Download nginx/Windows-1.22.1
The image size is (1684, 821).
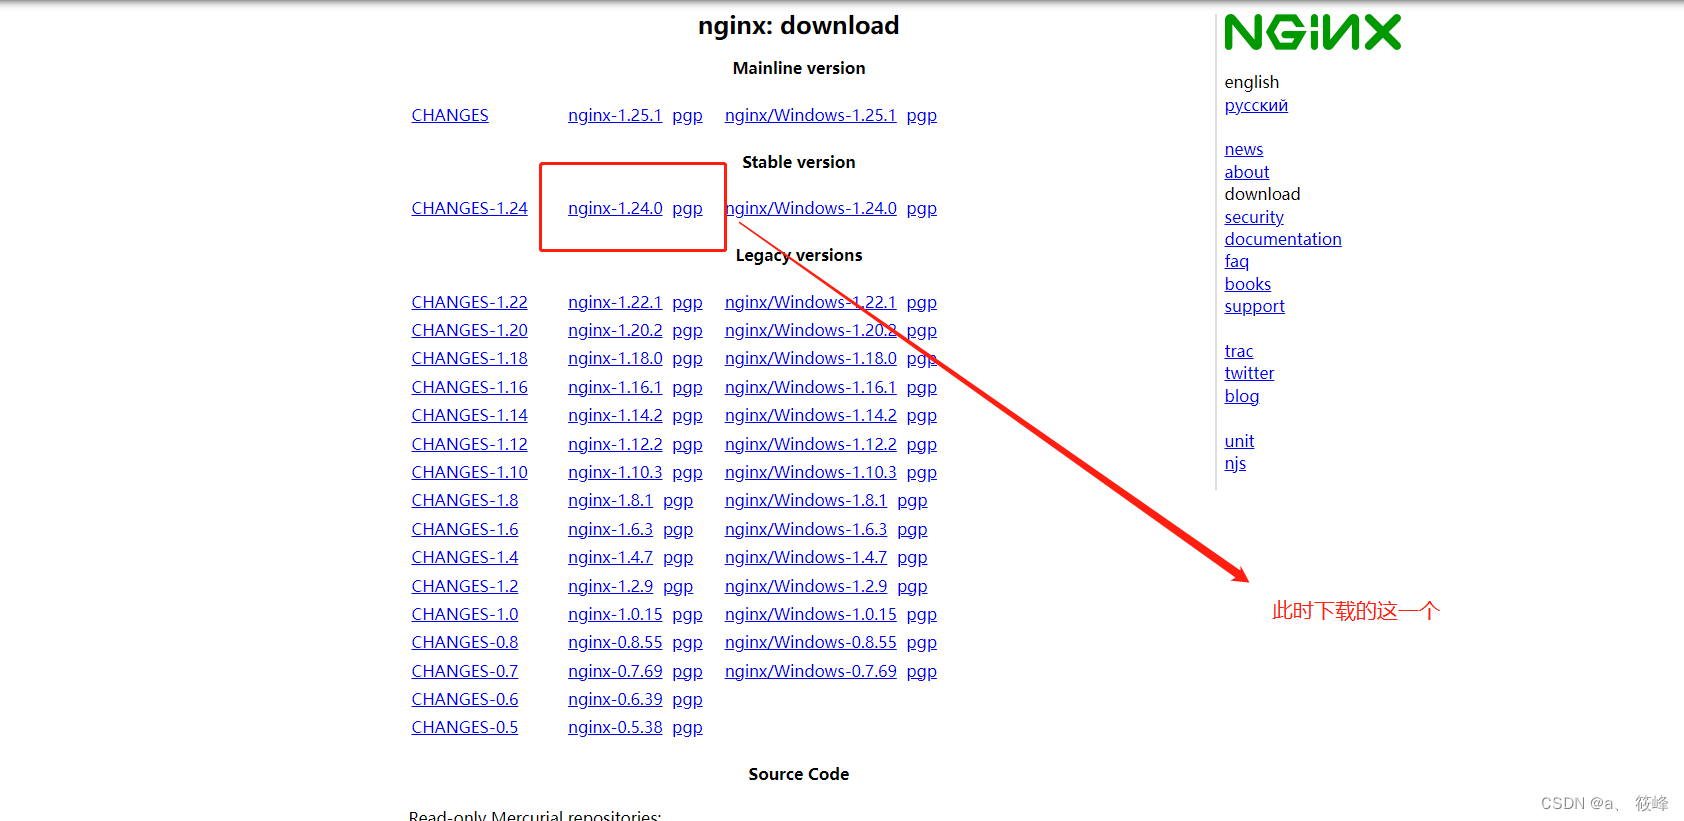click(x=811, y=302)
